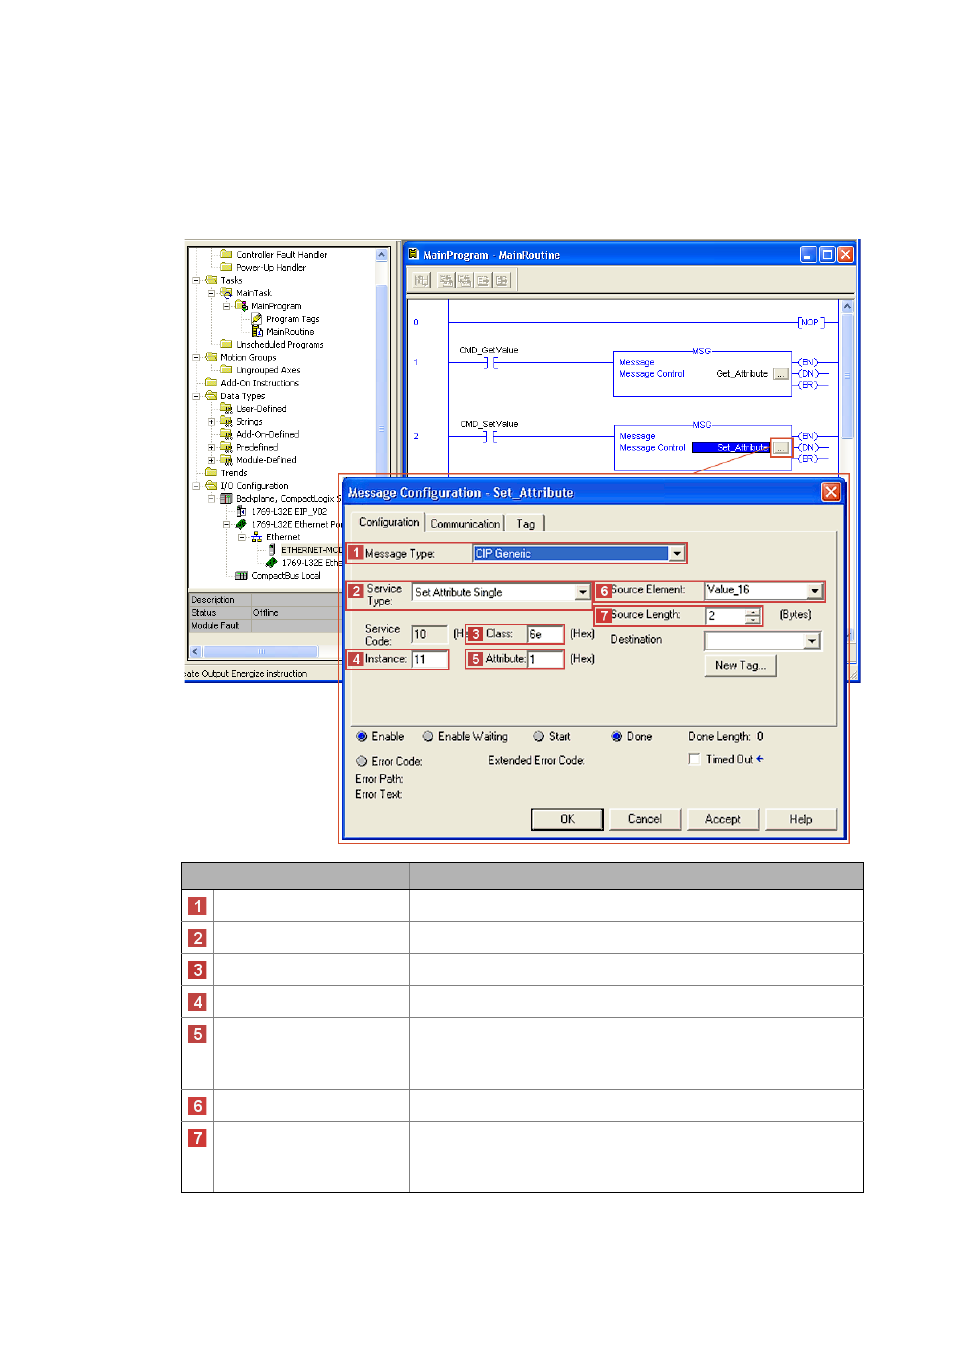Click the MainProgram program icon in tree
954x1350 pixels.
pyautogui.click(x=241, y=306)
